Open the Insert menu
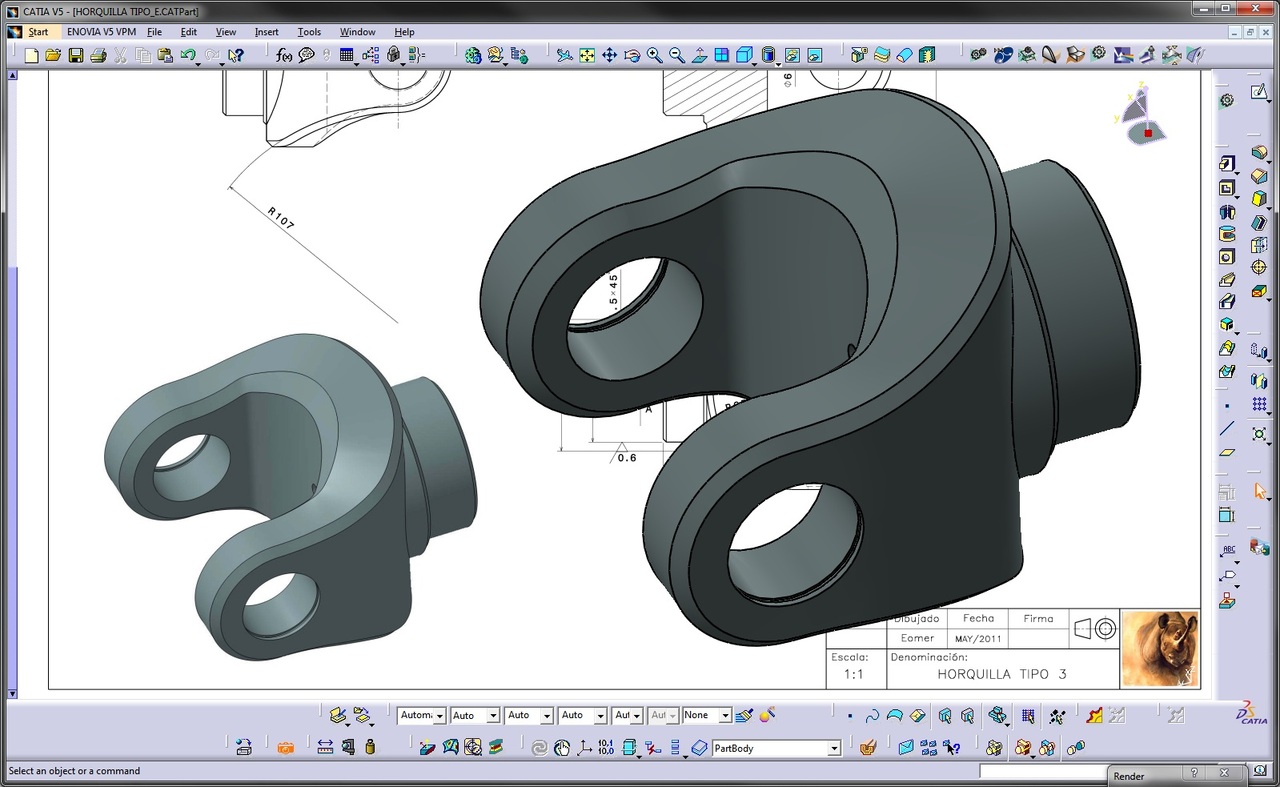This screenshot has width=1280, height=787. pyautogui.click(x=267, y=32)
